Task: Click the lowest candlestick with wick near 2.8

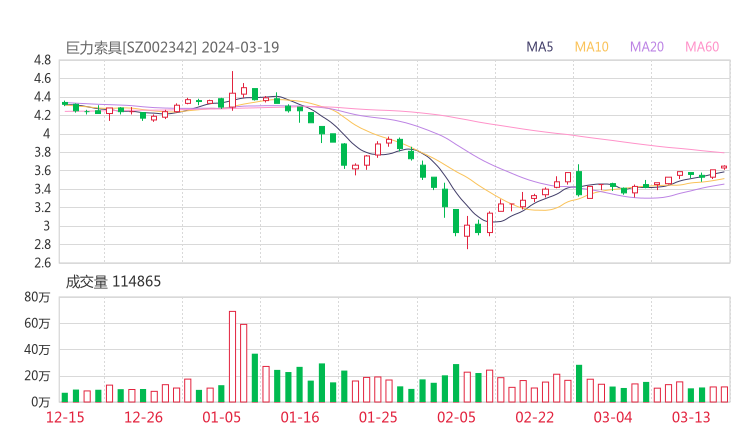Action: point(467,231)
